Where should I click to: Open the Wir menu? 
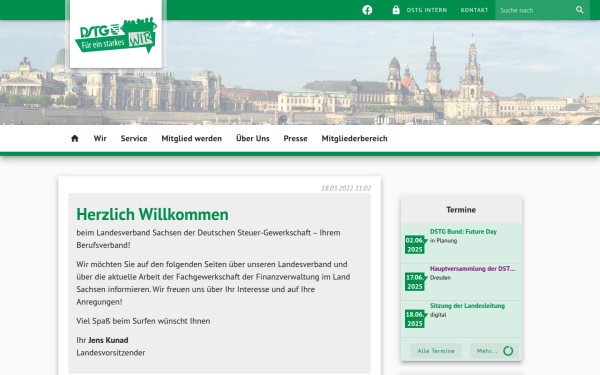(x=100, y=139)
